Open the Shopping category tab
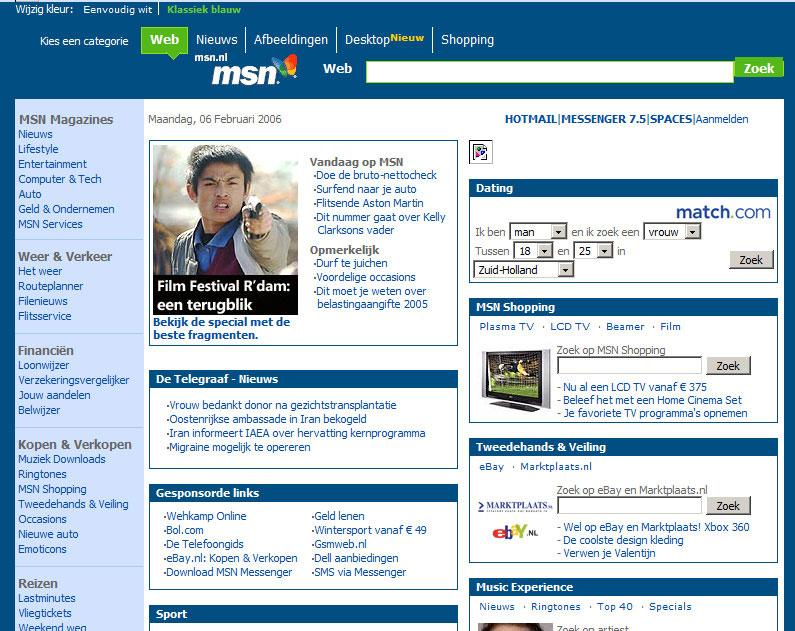Image resolution: width=795 pixels, height=631 pixels. 467,40
